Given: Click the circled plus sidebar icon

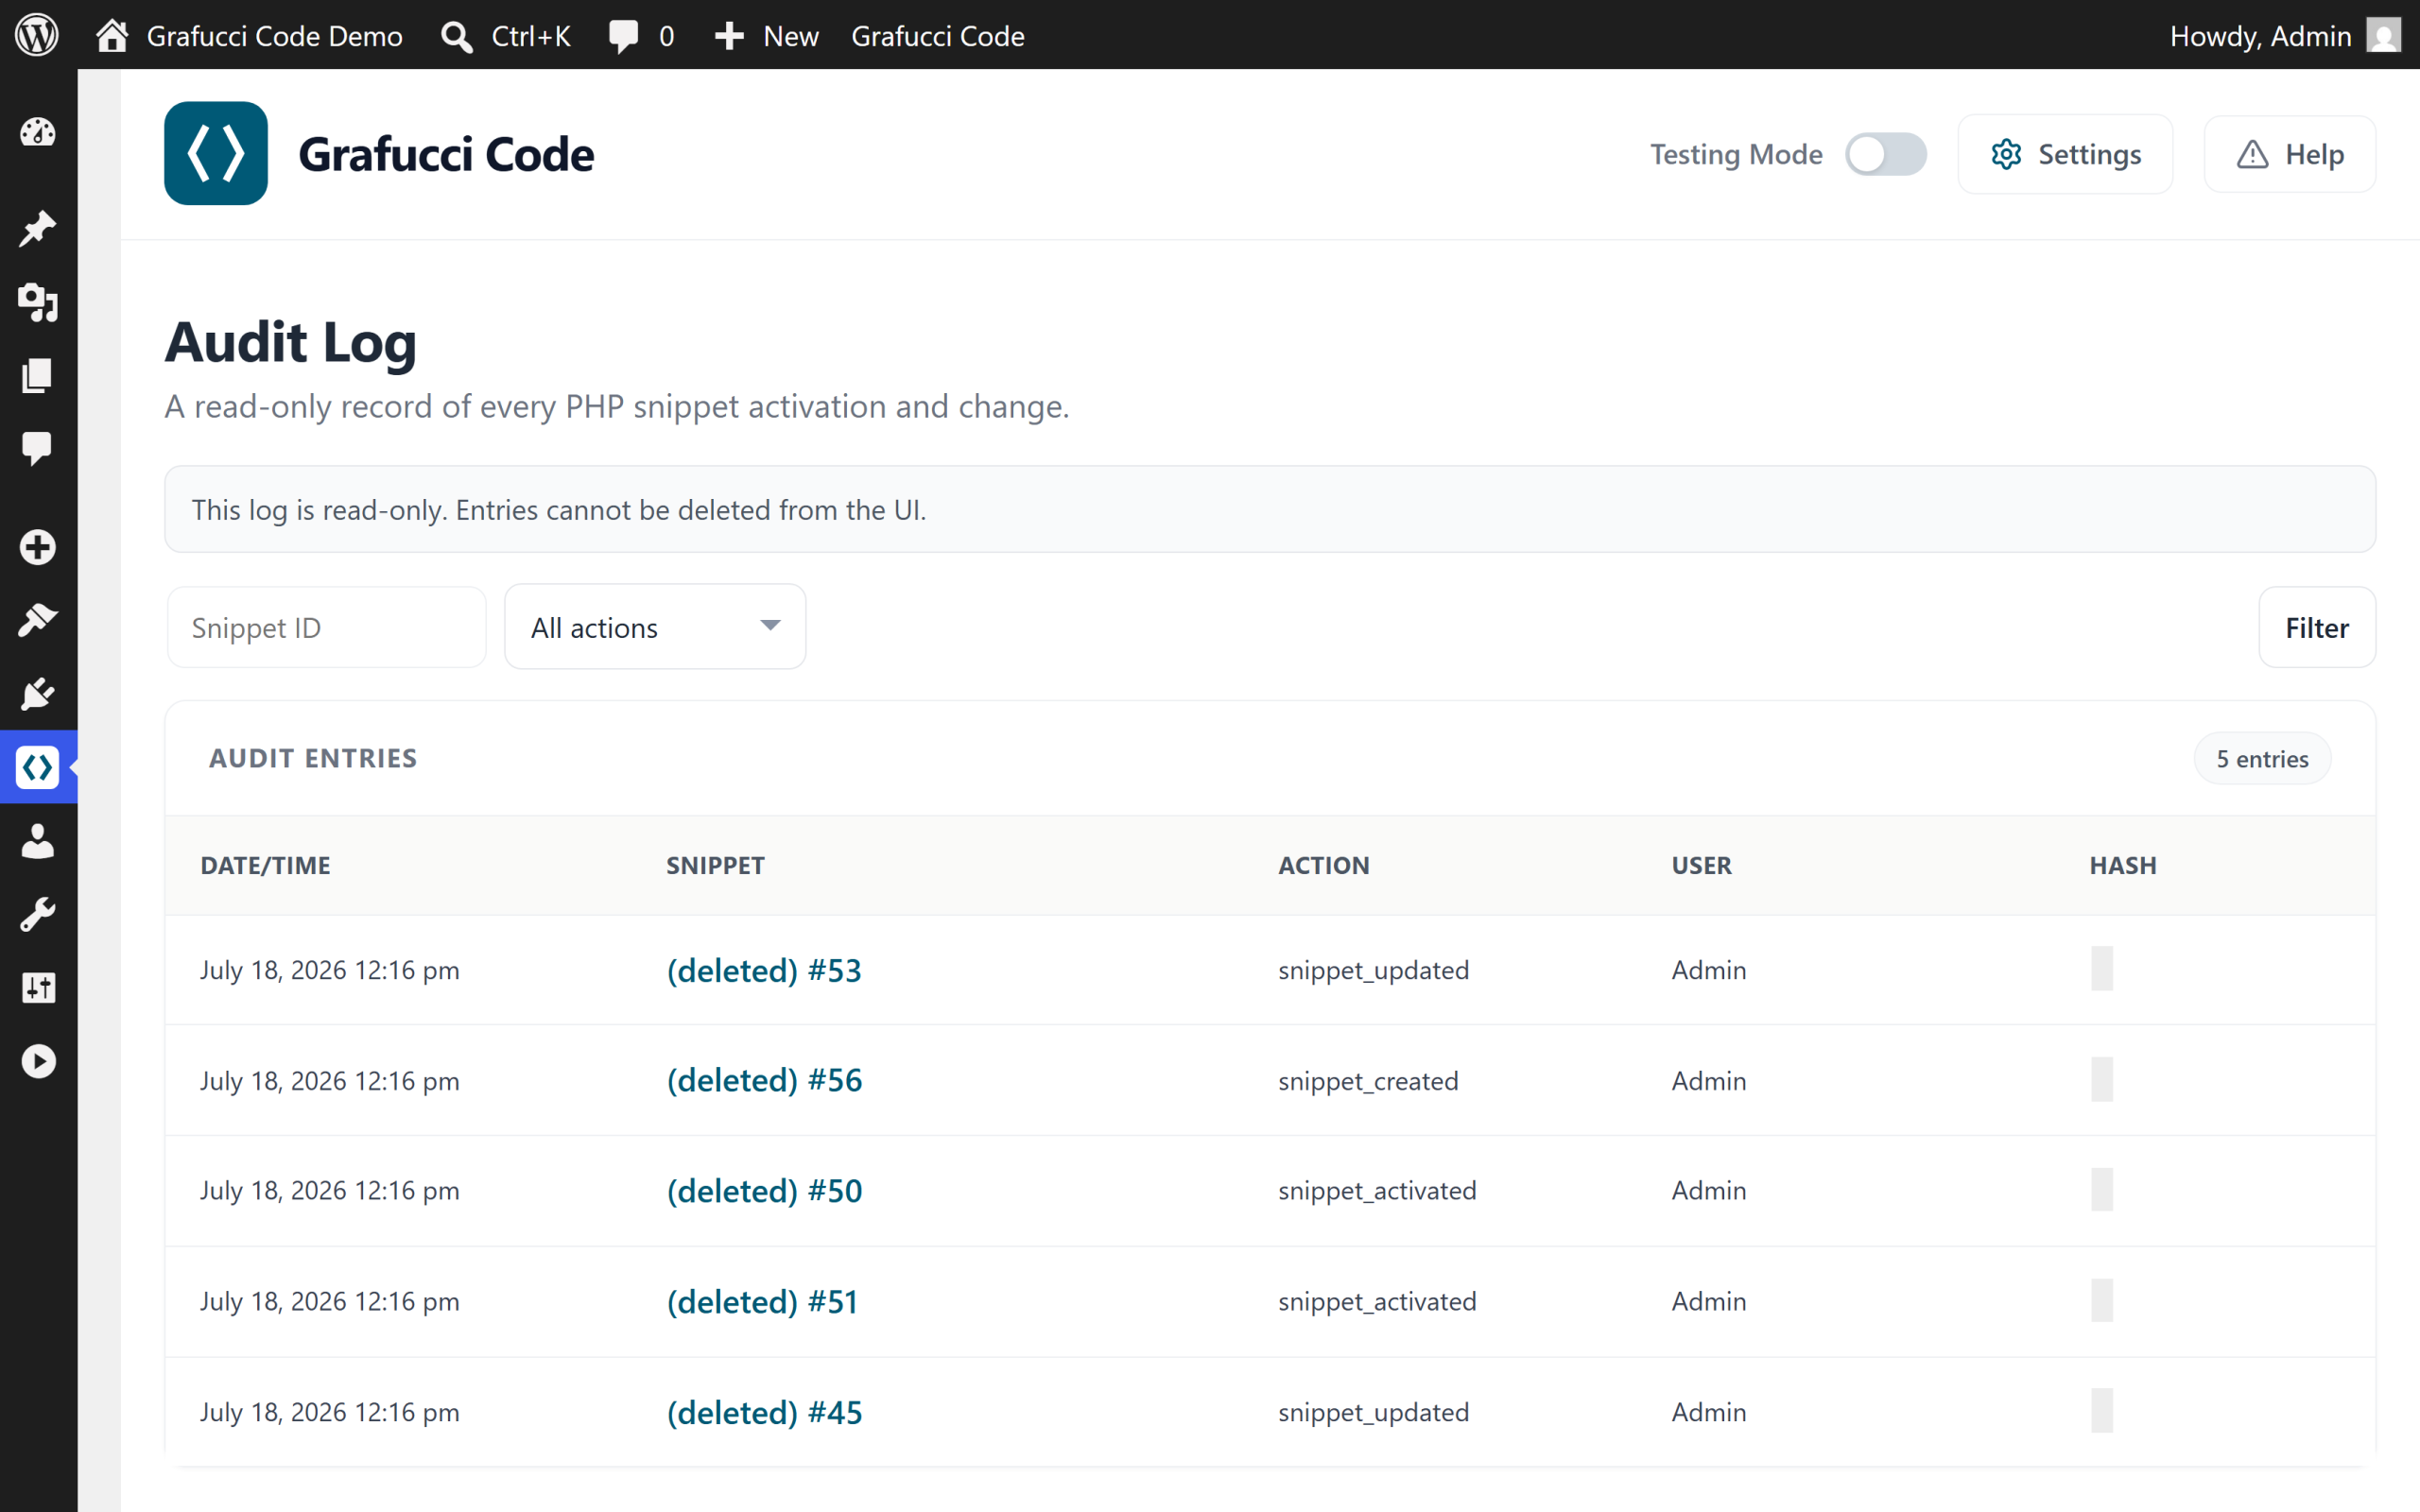Looking at the screenshot, I should pyautogui.click(x=38, y=546).
